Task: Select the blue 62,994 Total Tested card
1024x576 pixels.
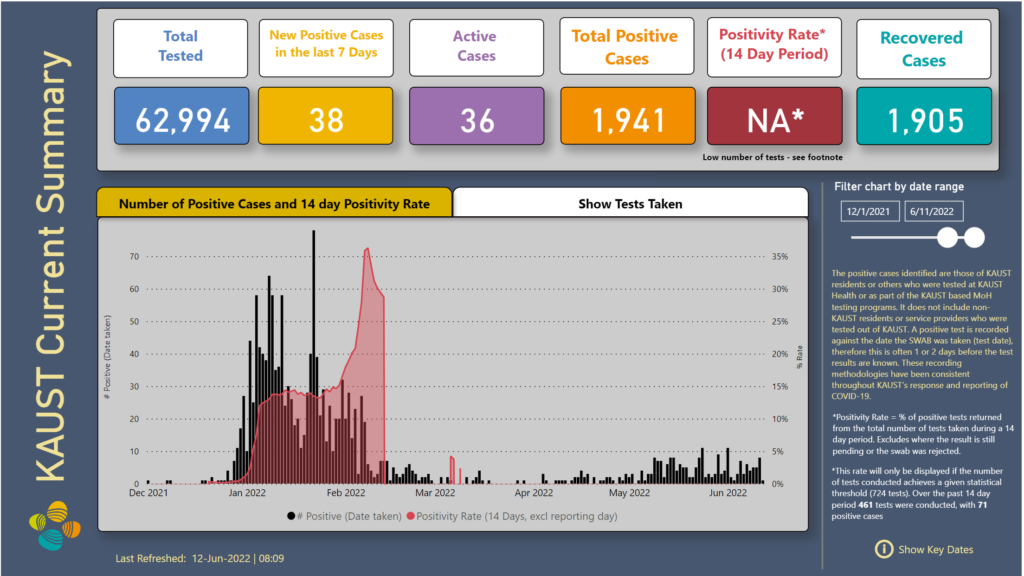Action: point(180,120)
